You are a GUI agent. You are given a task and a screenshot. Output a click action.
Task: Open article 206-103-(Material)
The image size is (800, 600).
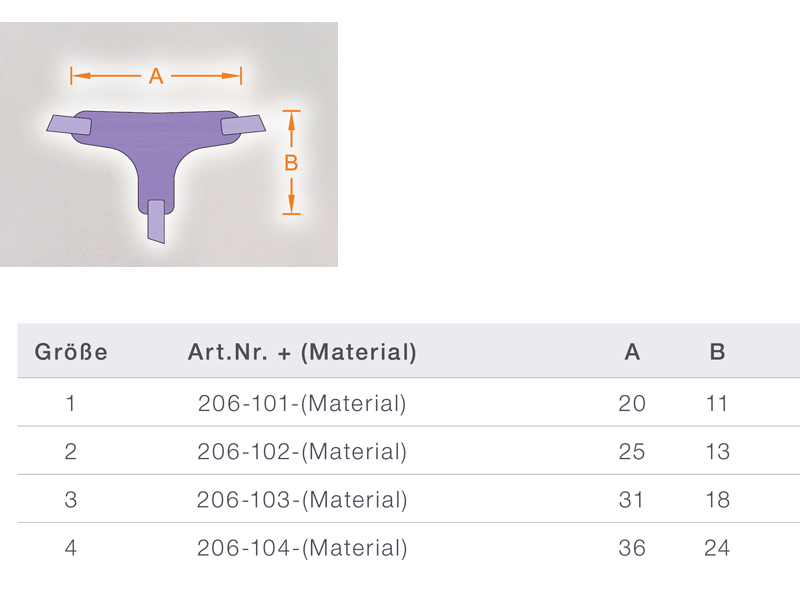pos(302,500)
